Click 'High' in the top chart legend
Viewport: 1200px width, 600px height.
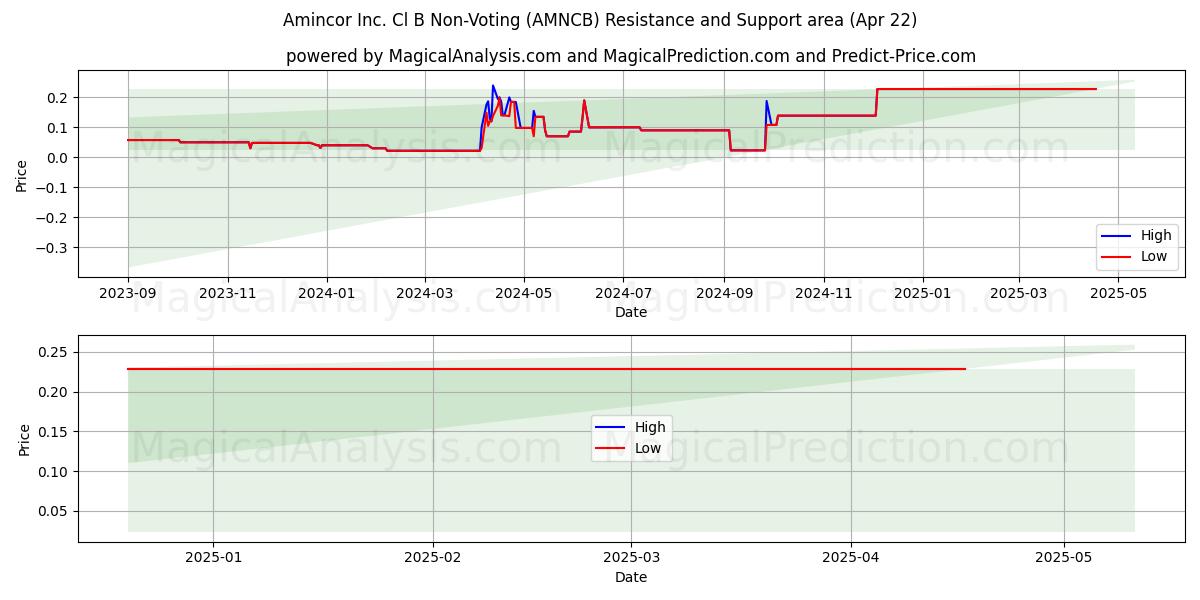click(1156, 236)
